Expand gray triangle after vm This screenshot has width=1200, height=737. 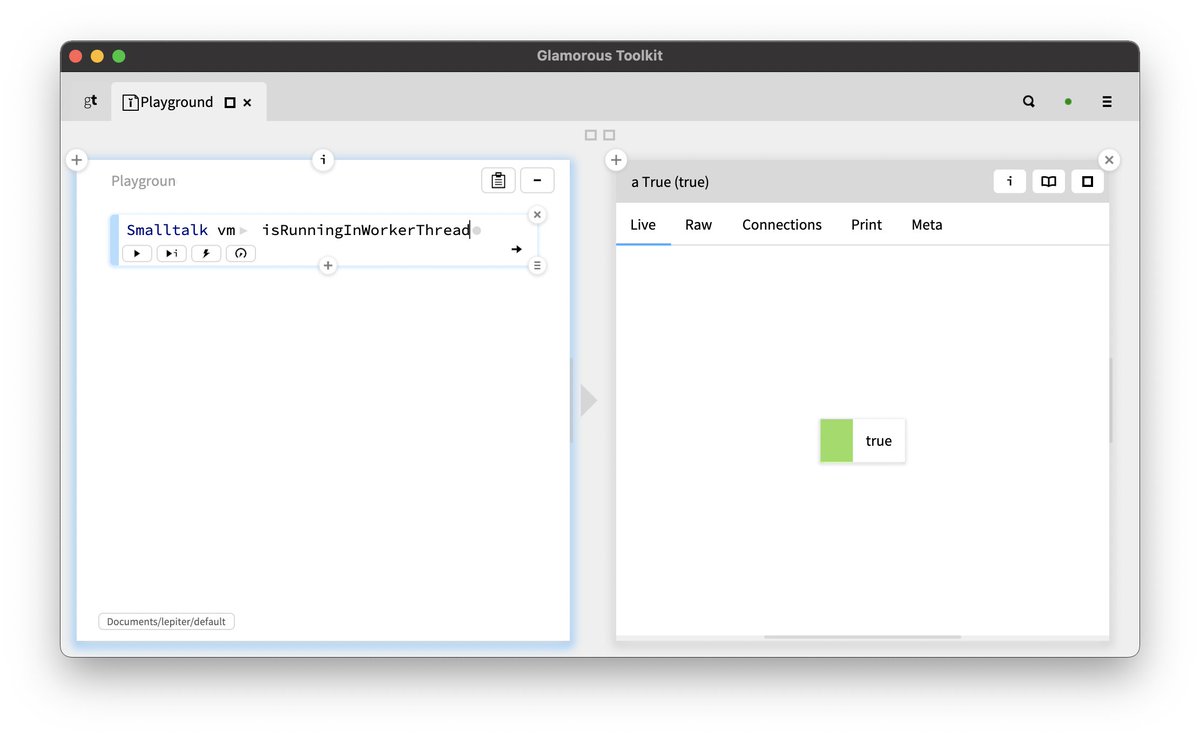pos(244,231)
